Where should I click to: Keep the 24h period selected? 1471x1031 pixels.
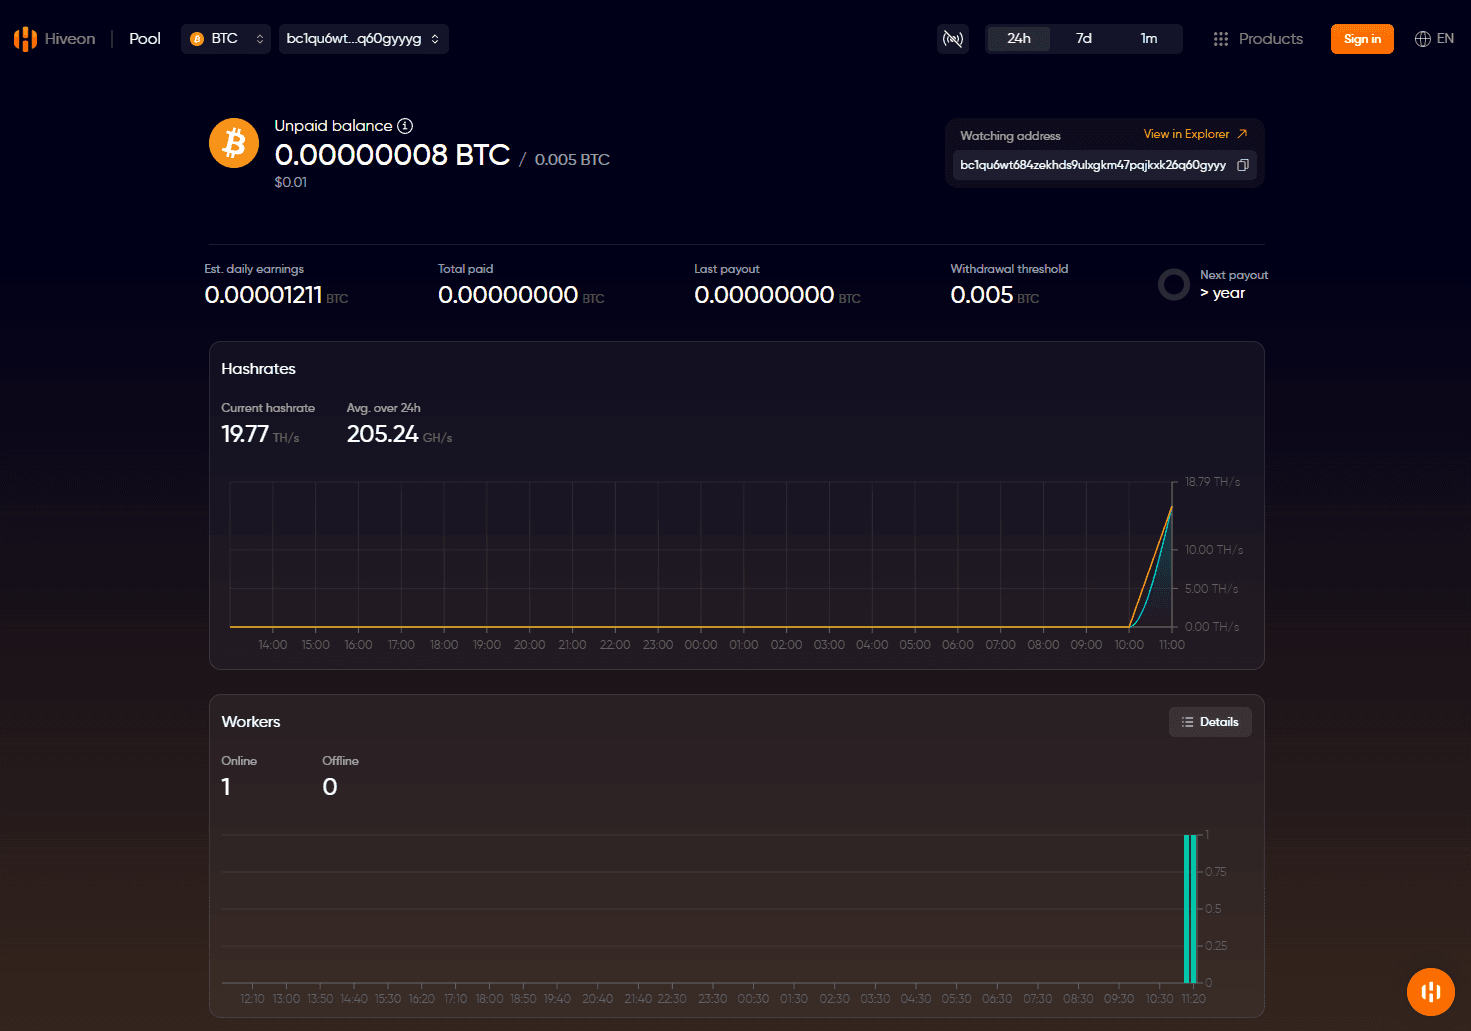click(x=1018, y=38)
